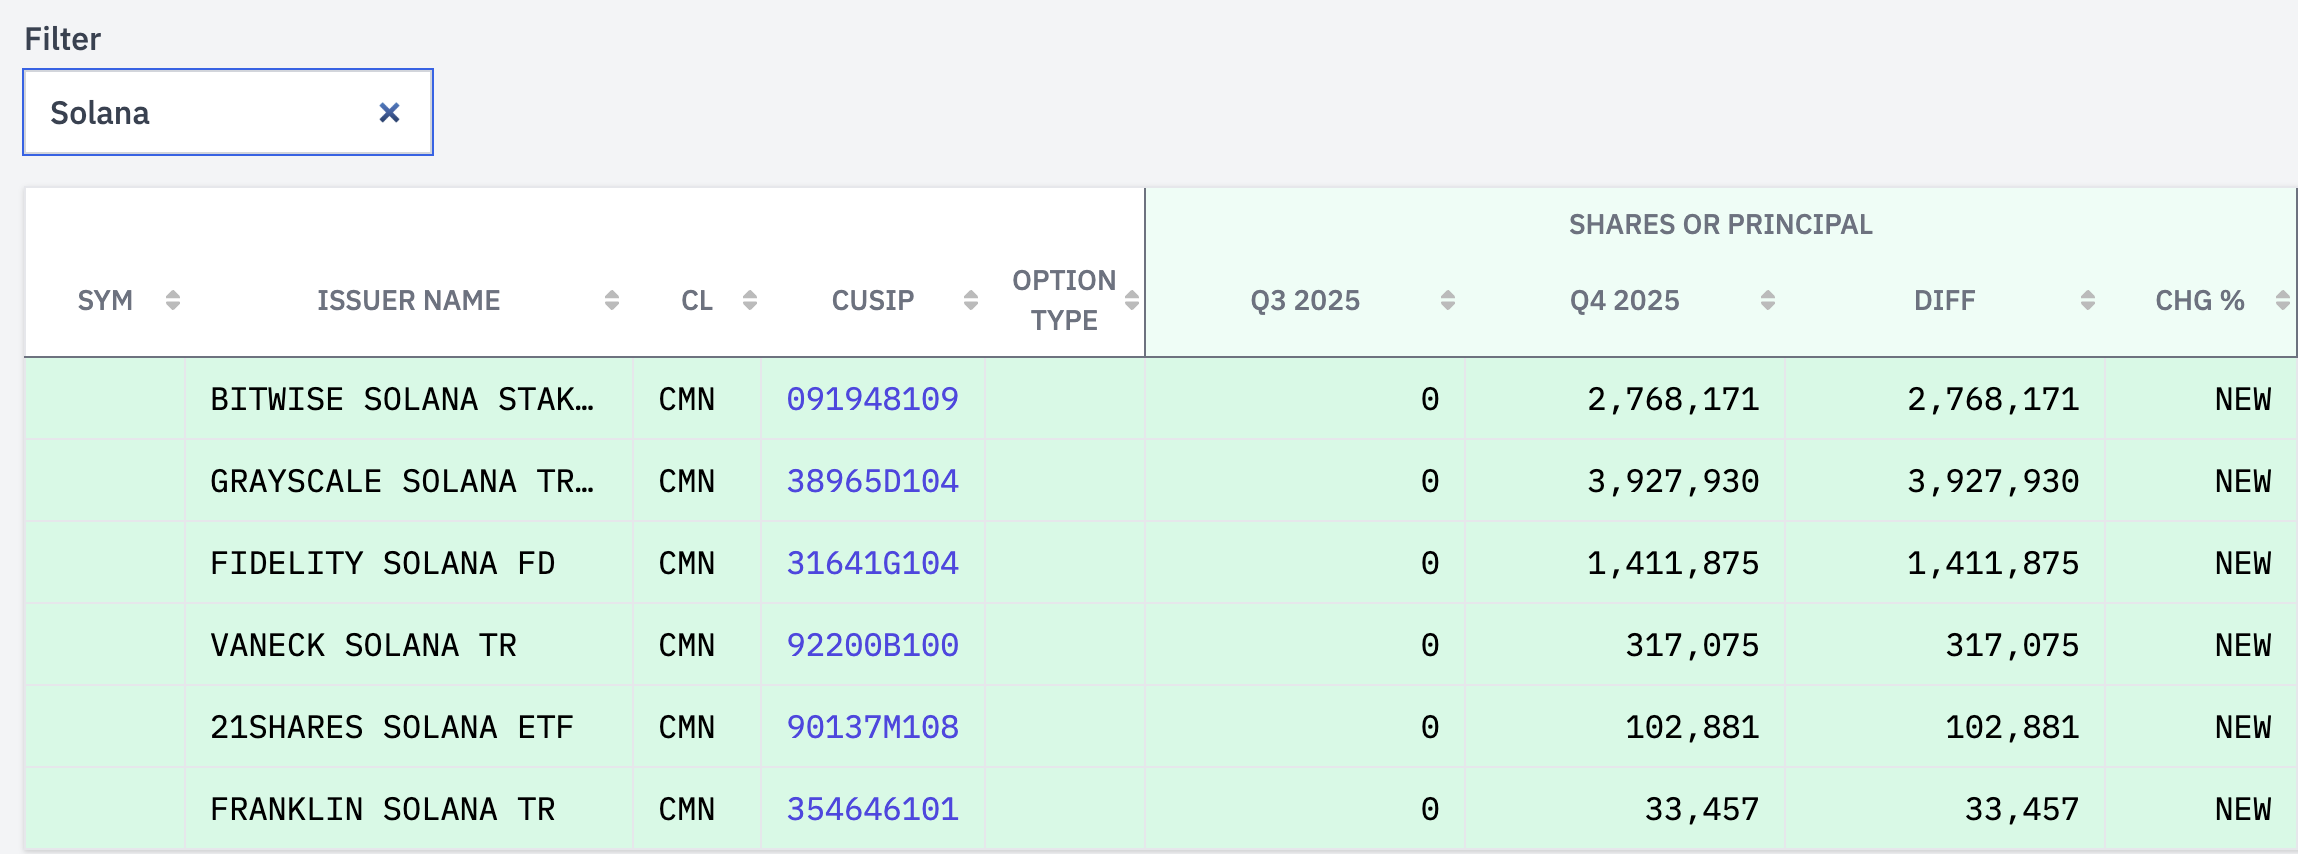Sort by CHG % column arrows
This screenshot has height=854, width=2298.
(x=2282, y=300)
